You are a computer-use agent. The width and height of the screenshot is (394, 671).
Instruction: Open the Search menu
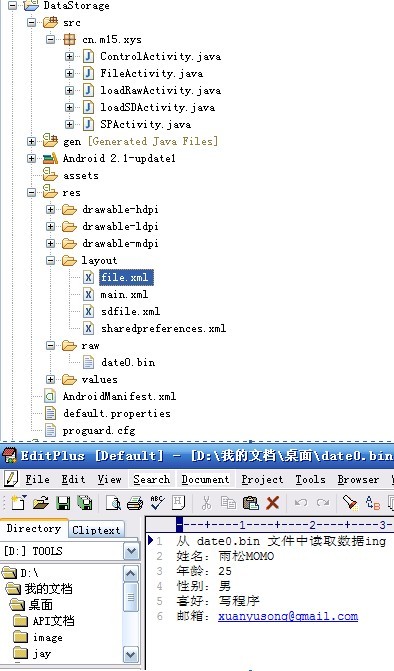151,479
